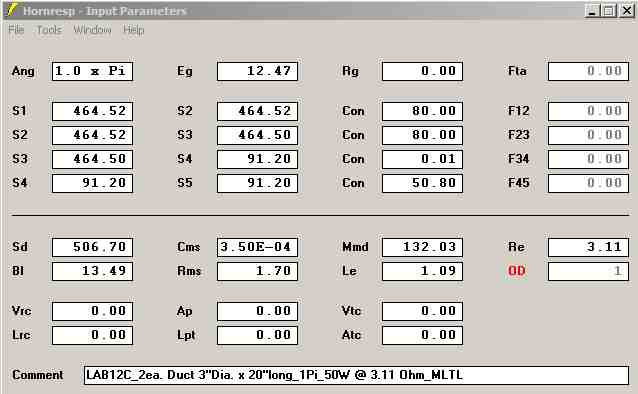Screen dimensions: 638x394
Task: Select the Sd field 506.70
Action: (x=92, y=247)
